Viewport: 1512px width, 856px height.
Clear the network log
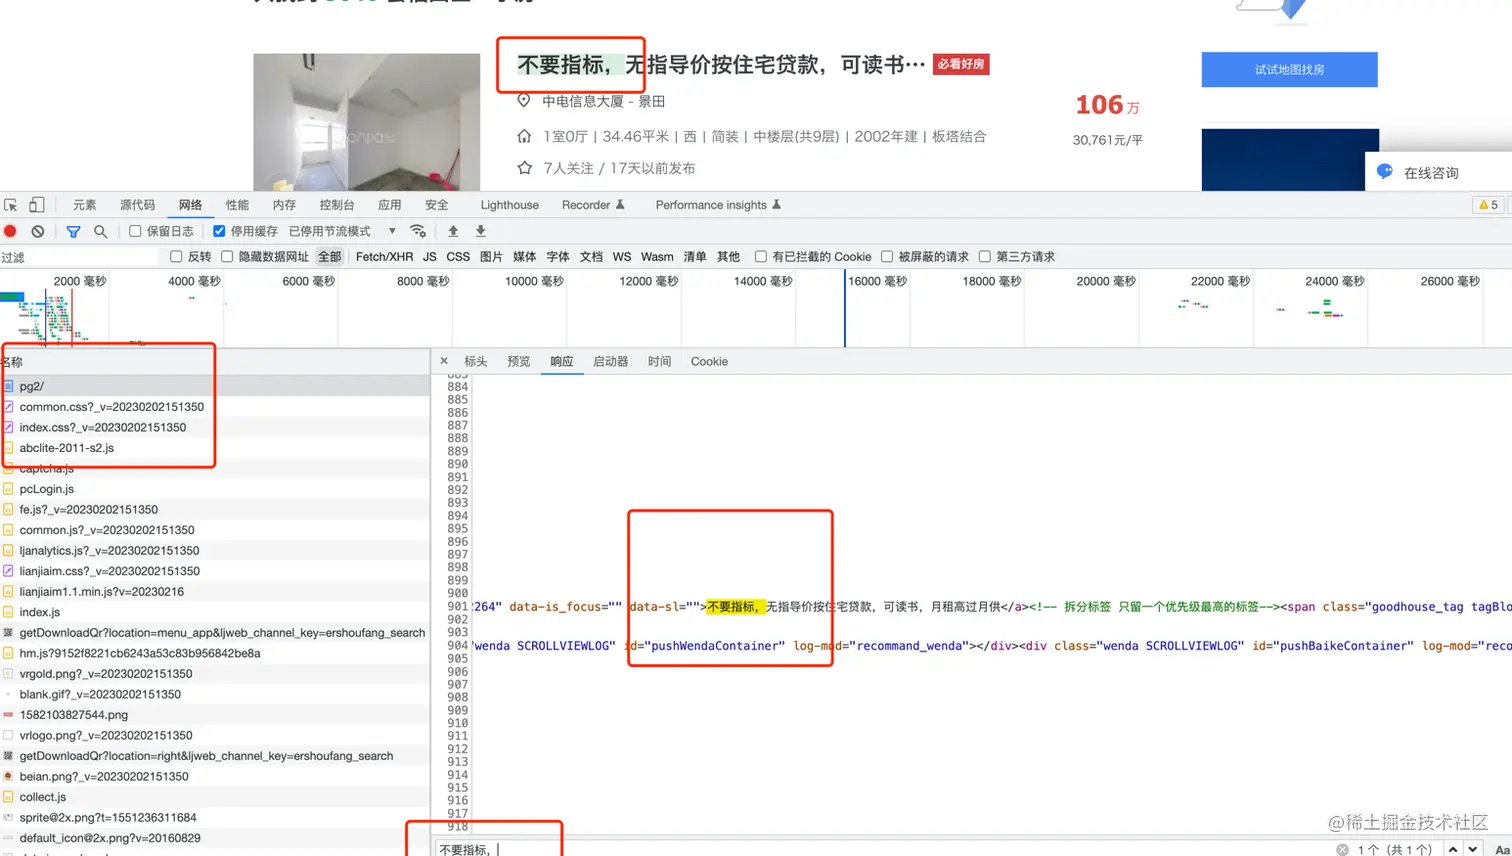(x=38, y=231)
